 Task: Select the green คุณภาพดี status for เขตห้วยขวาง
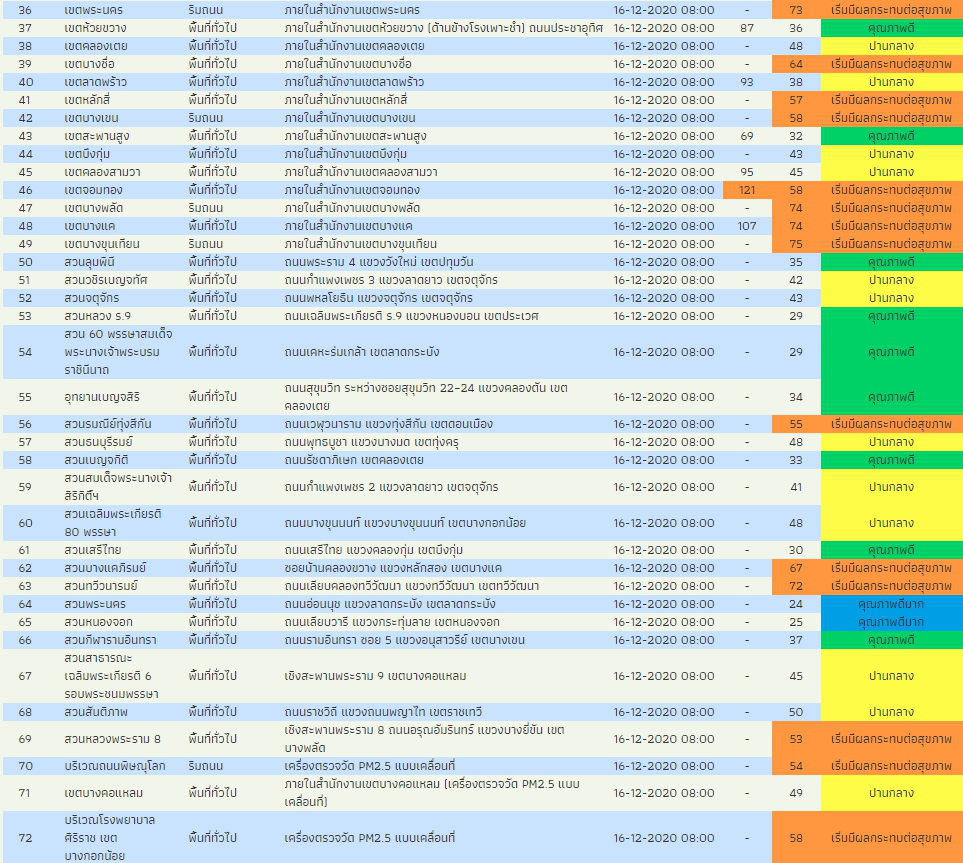coord(892,28)
